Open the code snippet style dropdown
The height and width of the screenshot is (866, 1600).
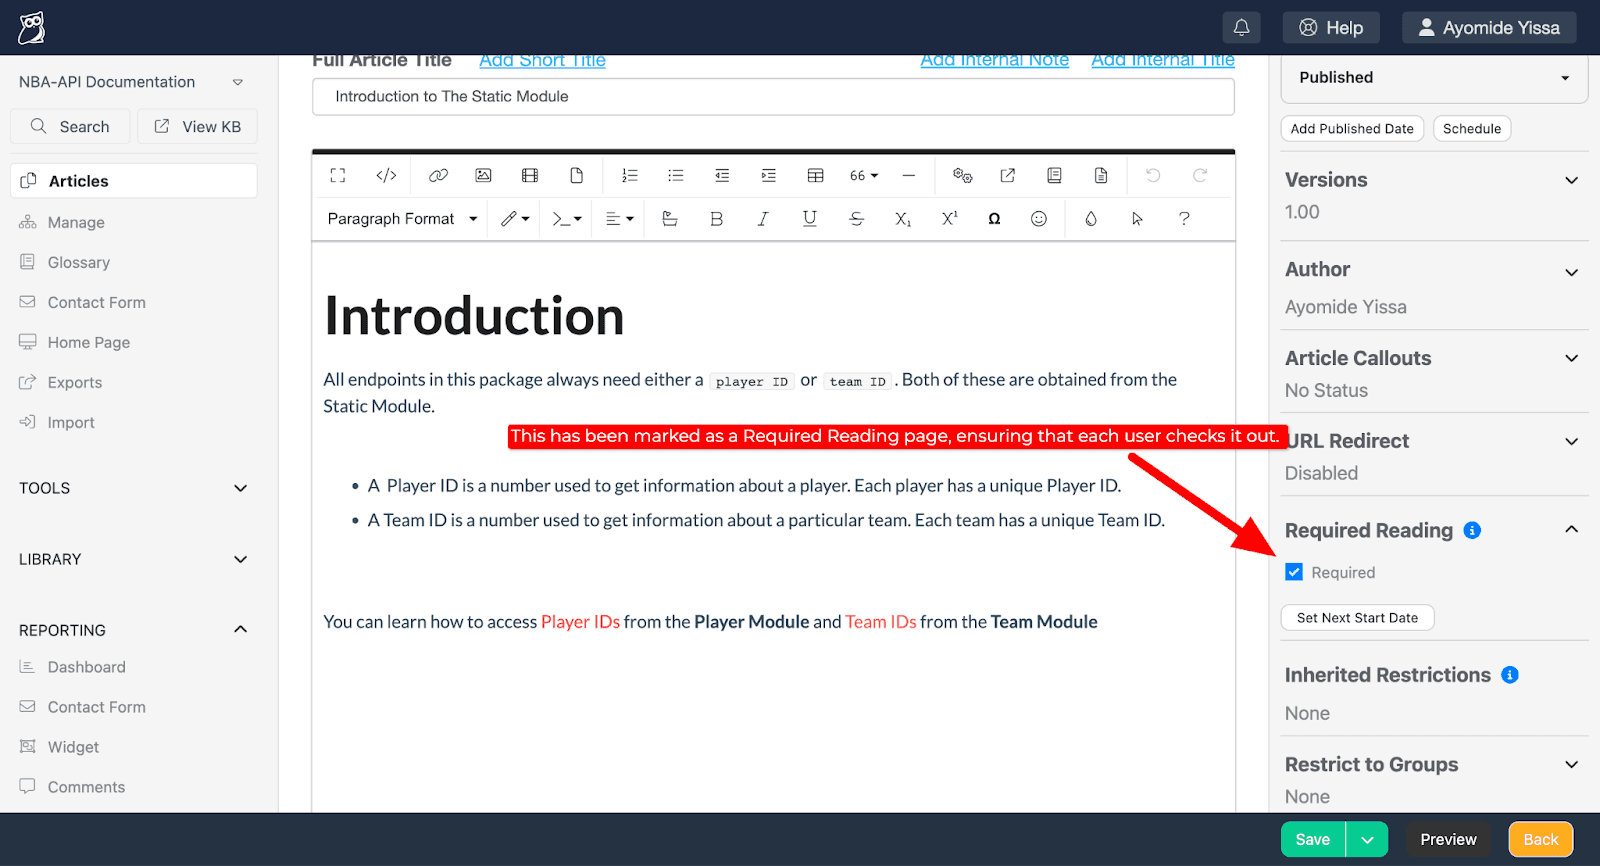tap(567, 219)
